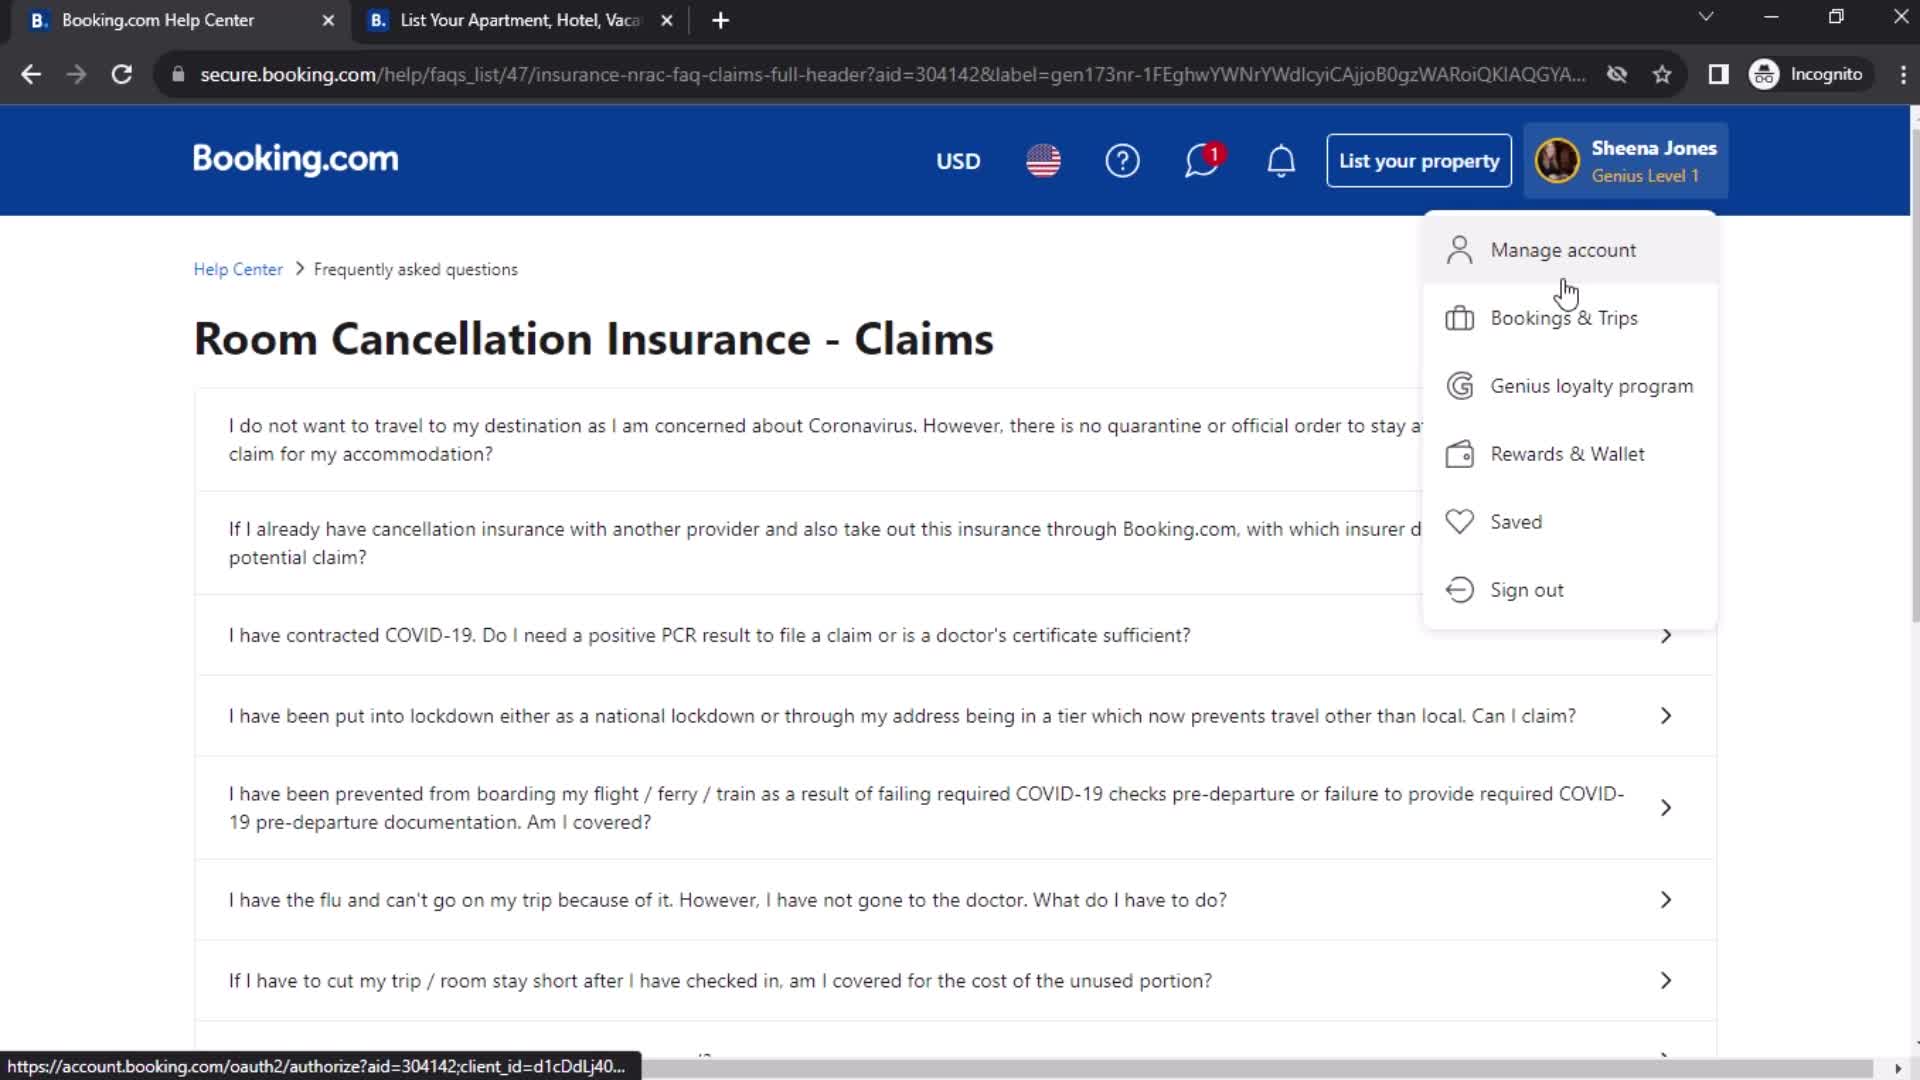
Task: Open Genius loyalty program menu item
Action: tap(1570, 386)
